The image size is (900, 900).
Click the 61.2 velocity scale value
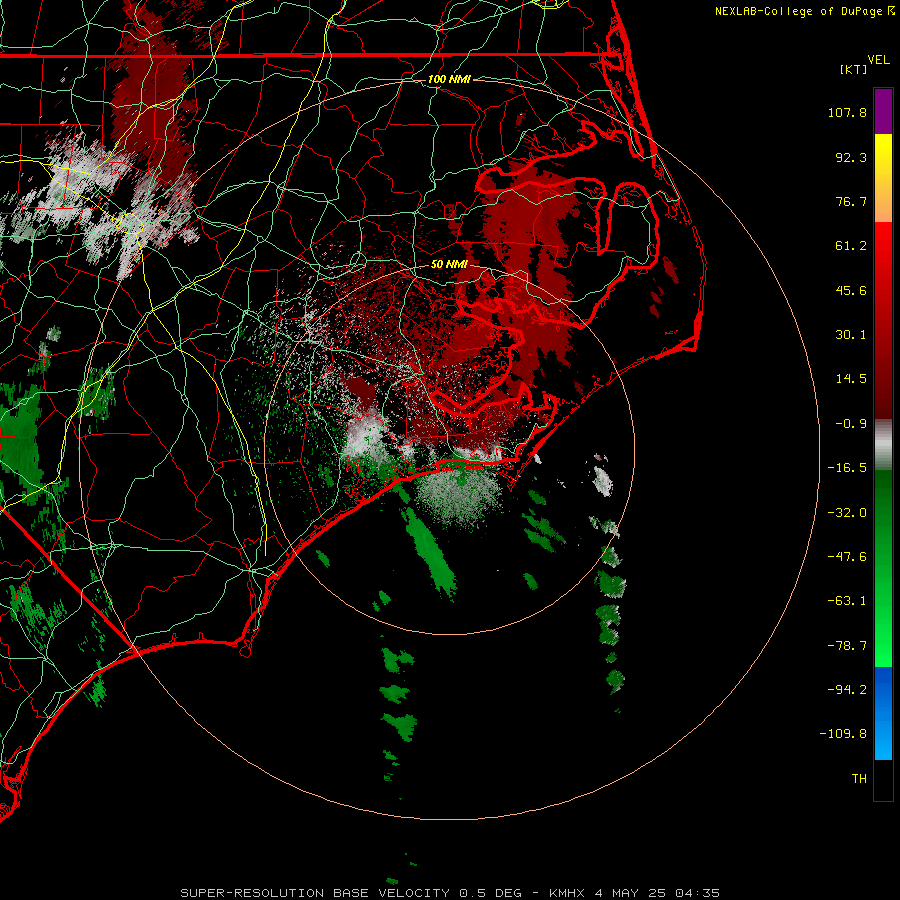851,246
